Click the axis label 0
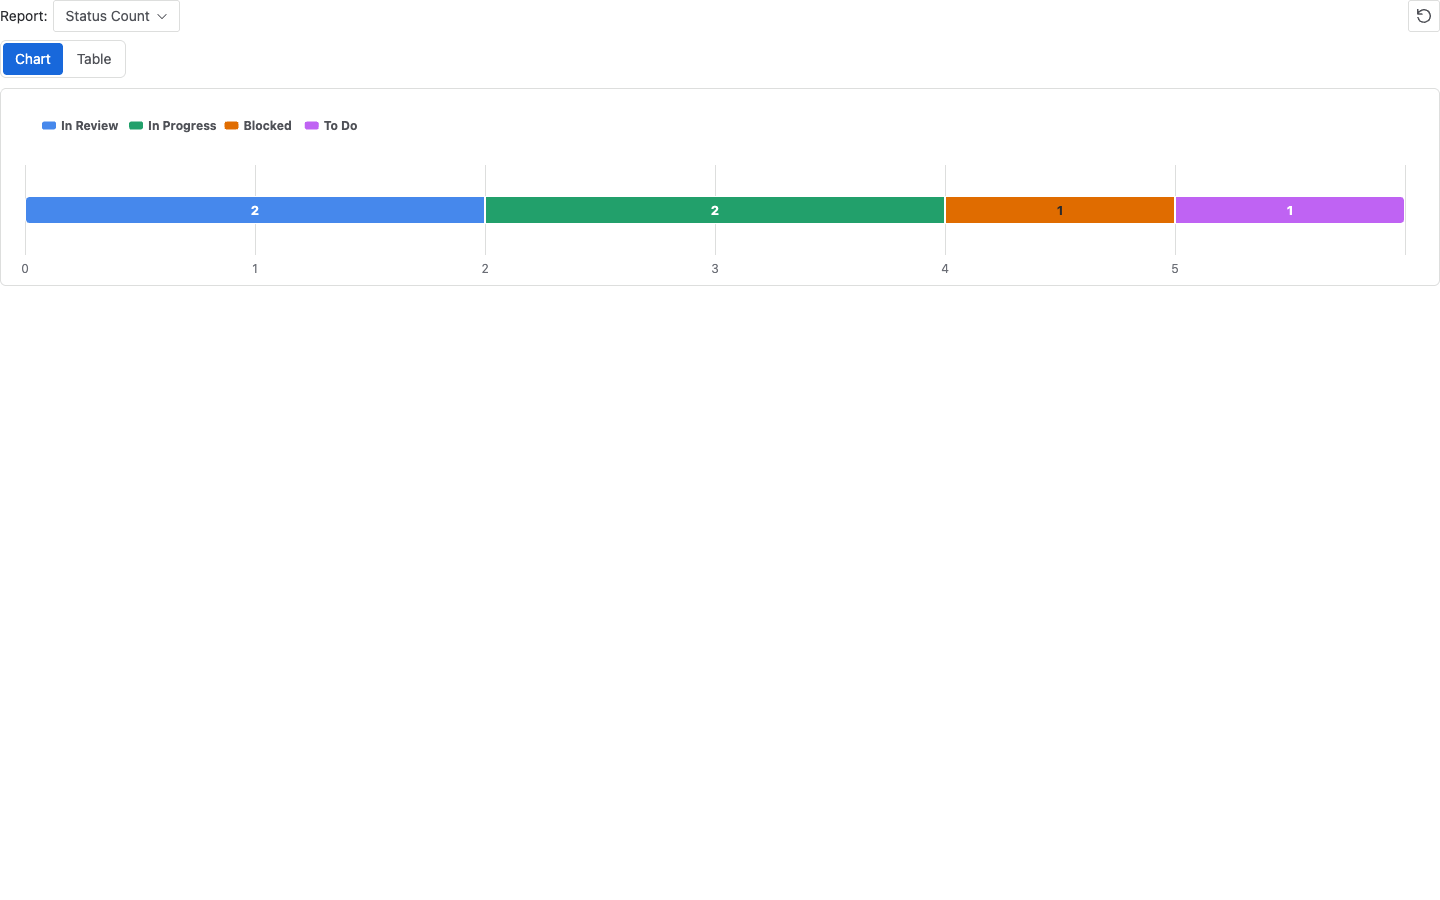This screenshot has height=900, width=1440. click(x=25, y=269)
